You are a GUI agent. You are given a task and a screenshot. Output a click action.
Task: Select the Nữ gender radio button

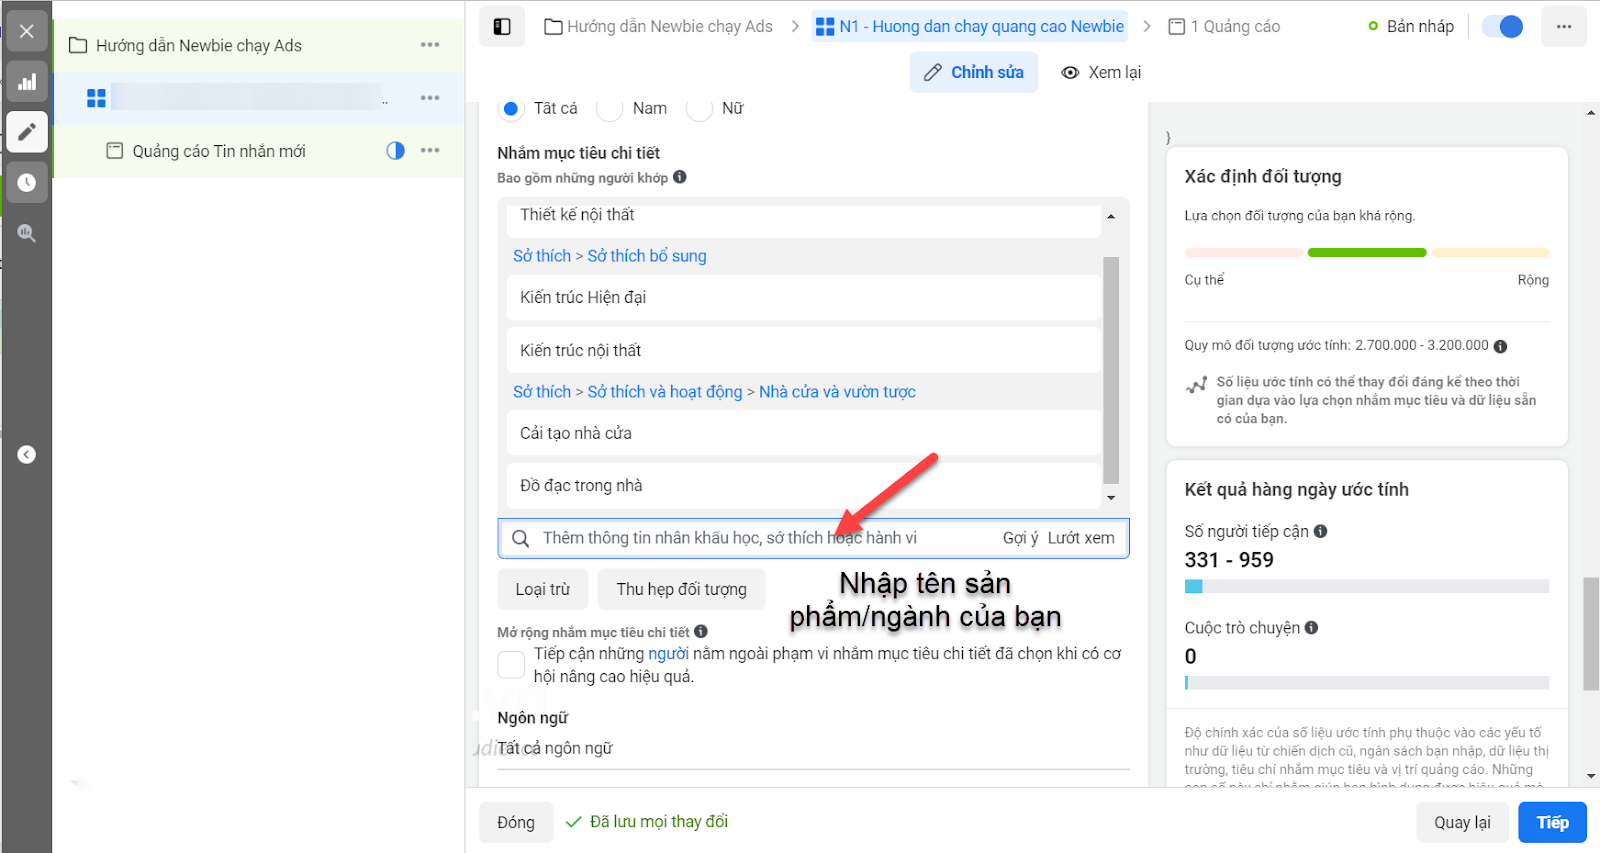[699, 108]
